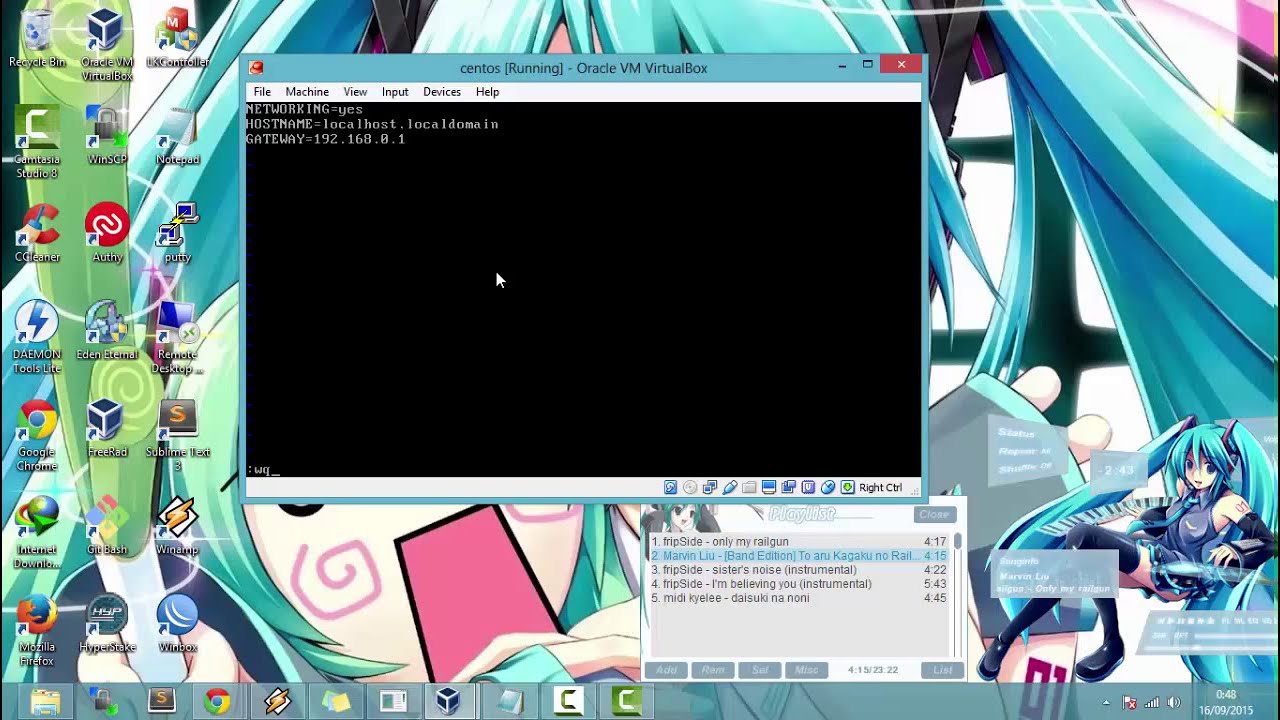
Task: Click the USB devices indicator in VirtualBox status bar
Action: tap(730, 487)
